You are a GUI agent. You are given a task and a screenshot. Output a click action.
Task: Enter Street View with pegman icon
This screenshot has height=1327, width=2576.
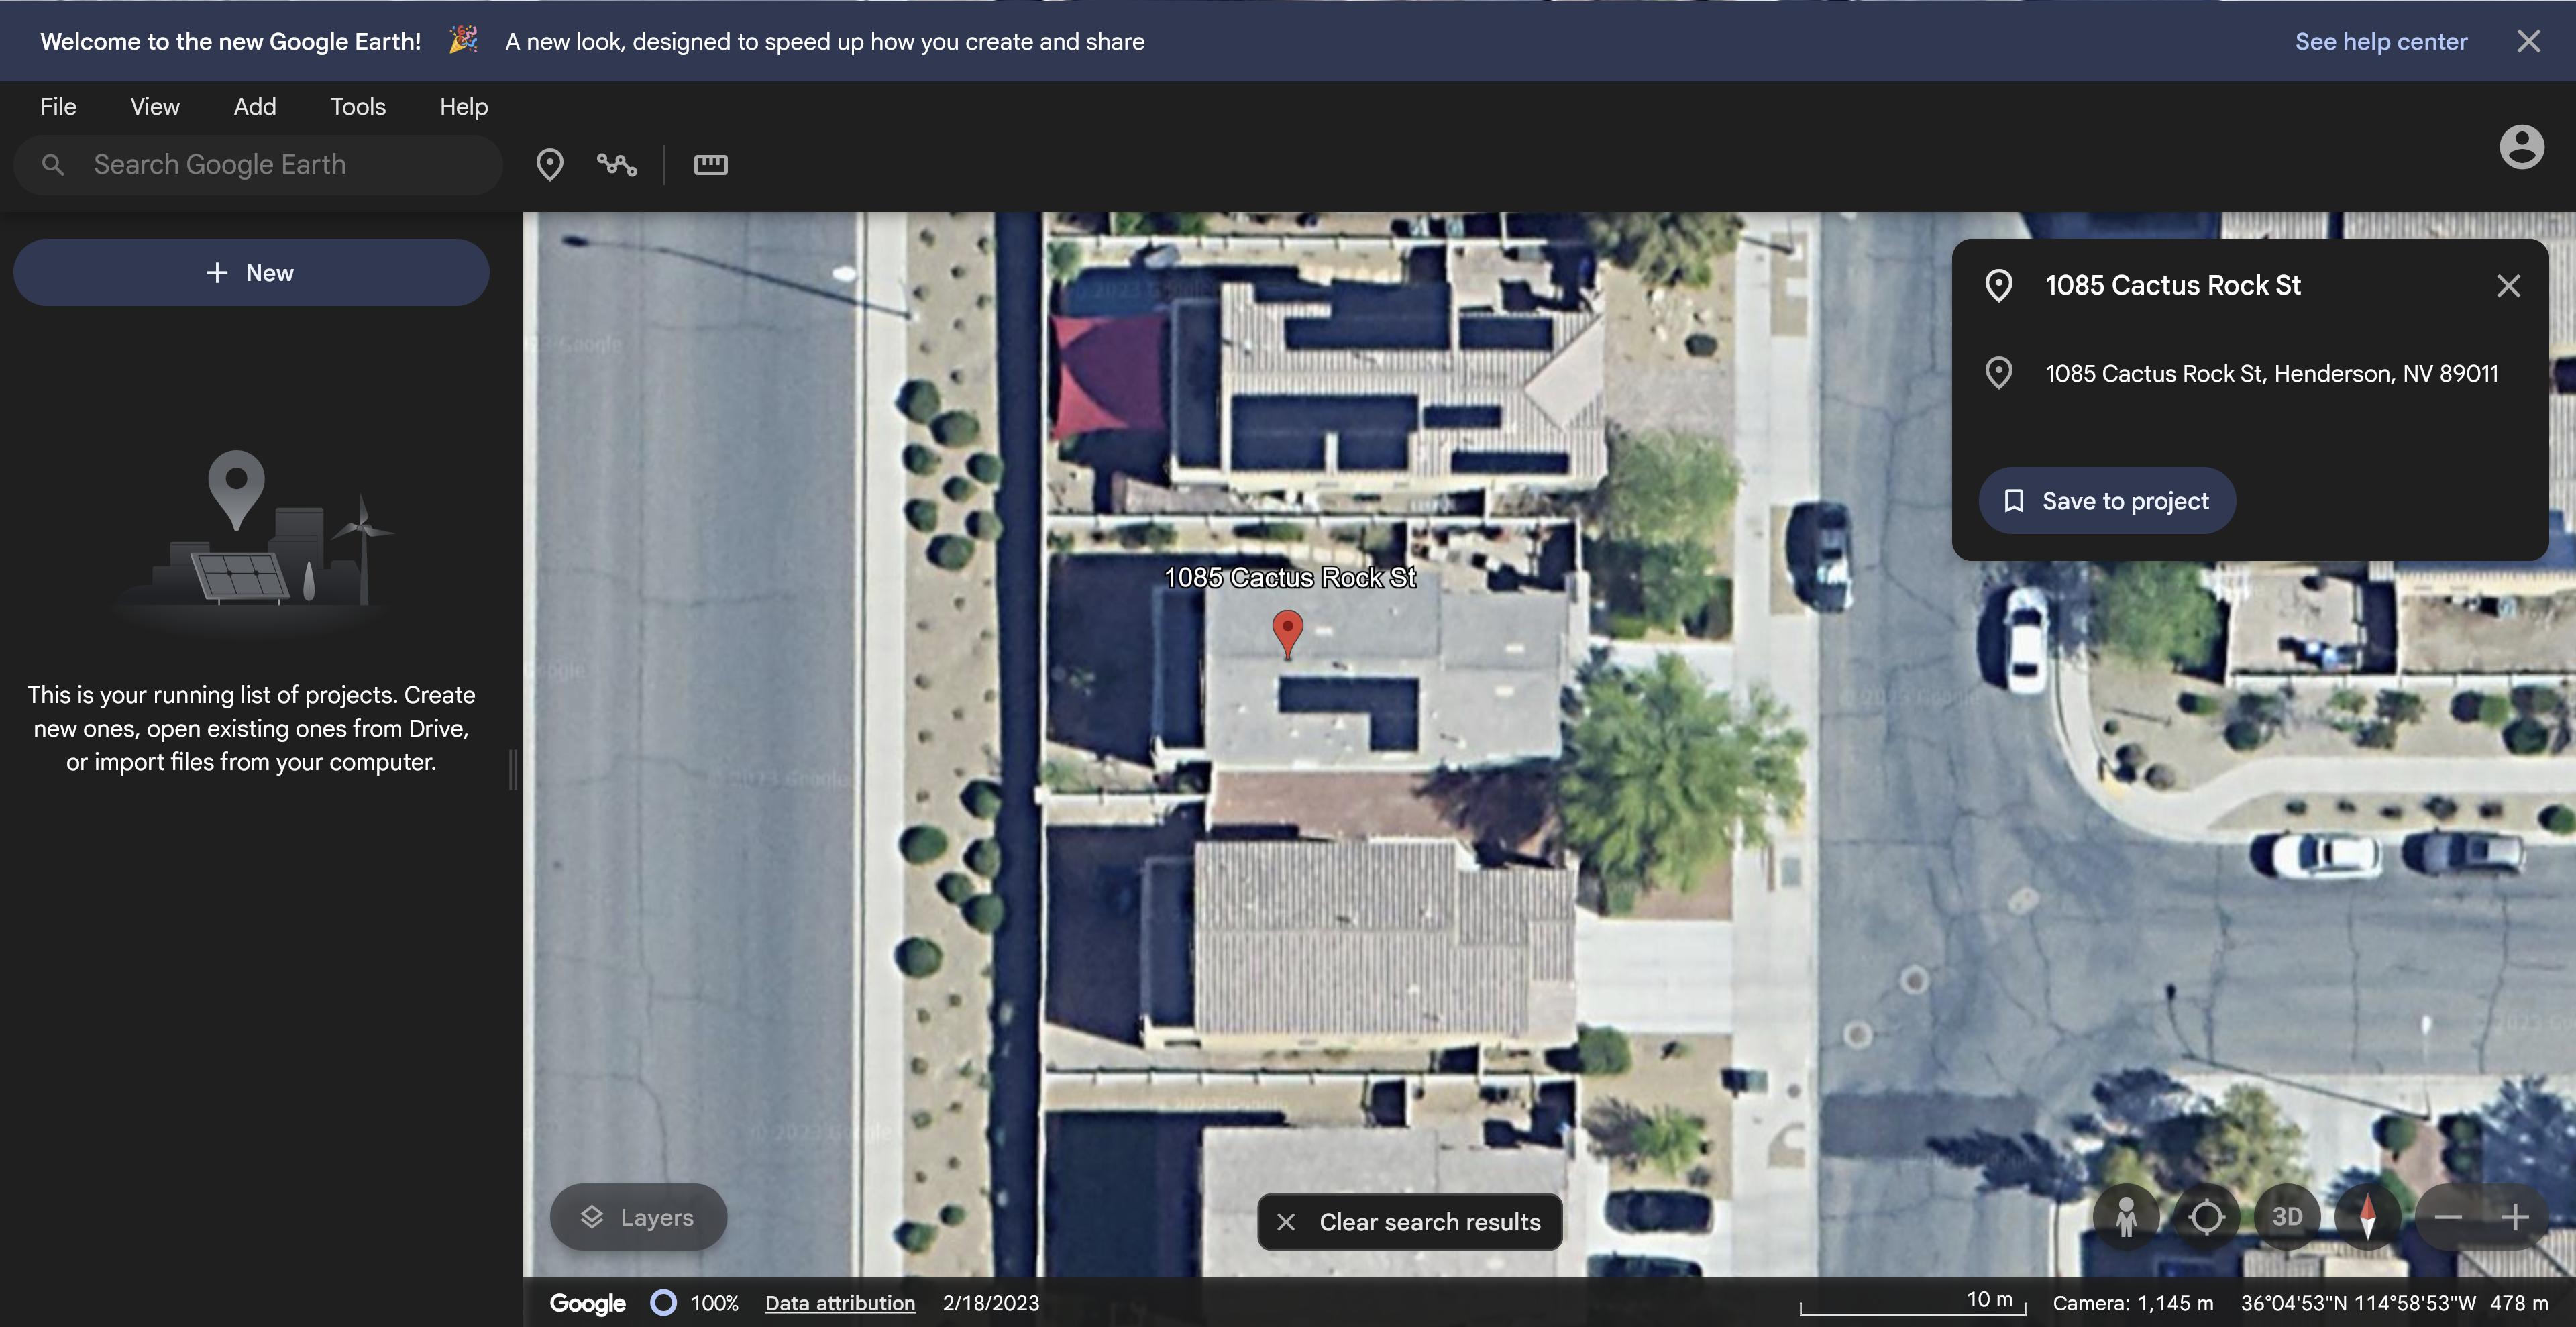tap(2126, 1216)
